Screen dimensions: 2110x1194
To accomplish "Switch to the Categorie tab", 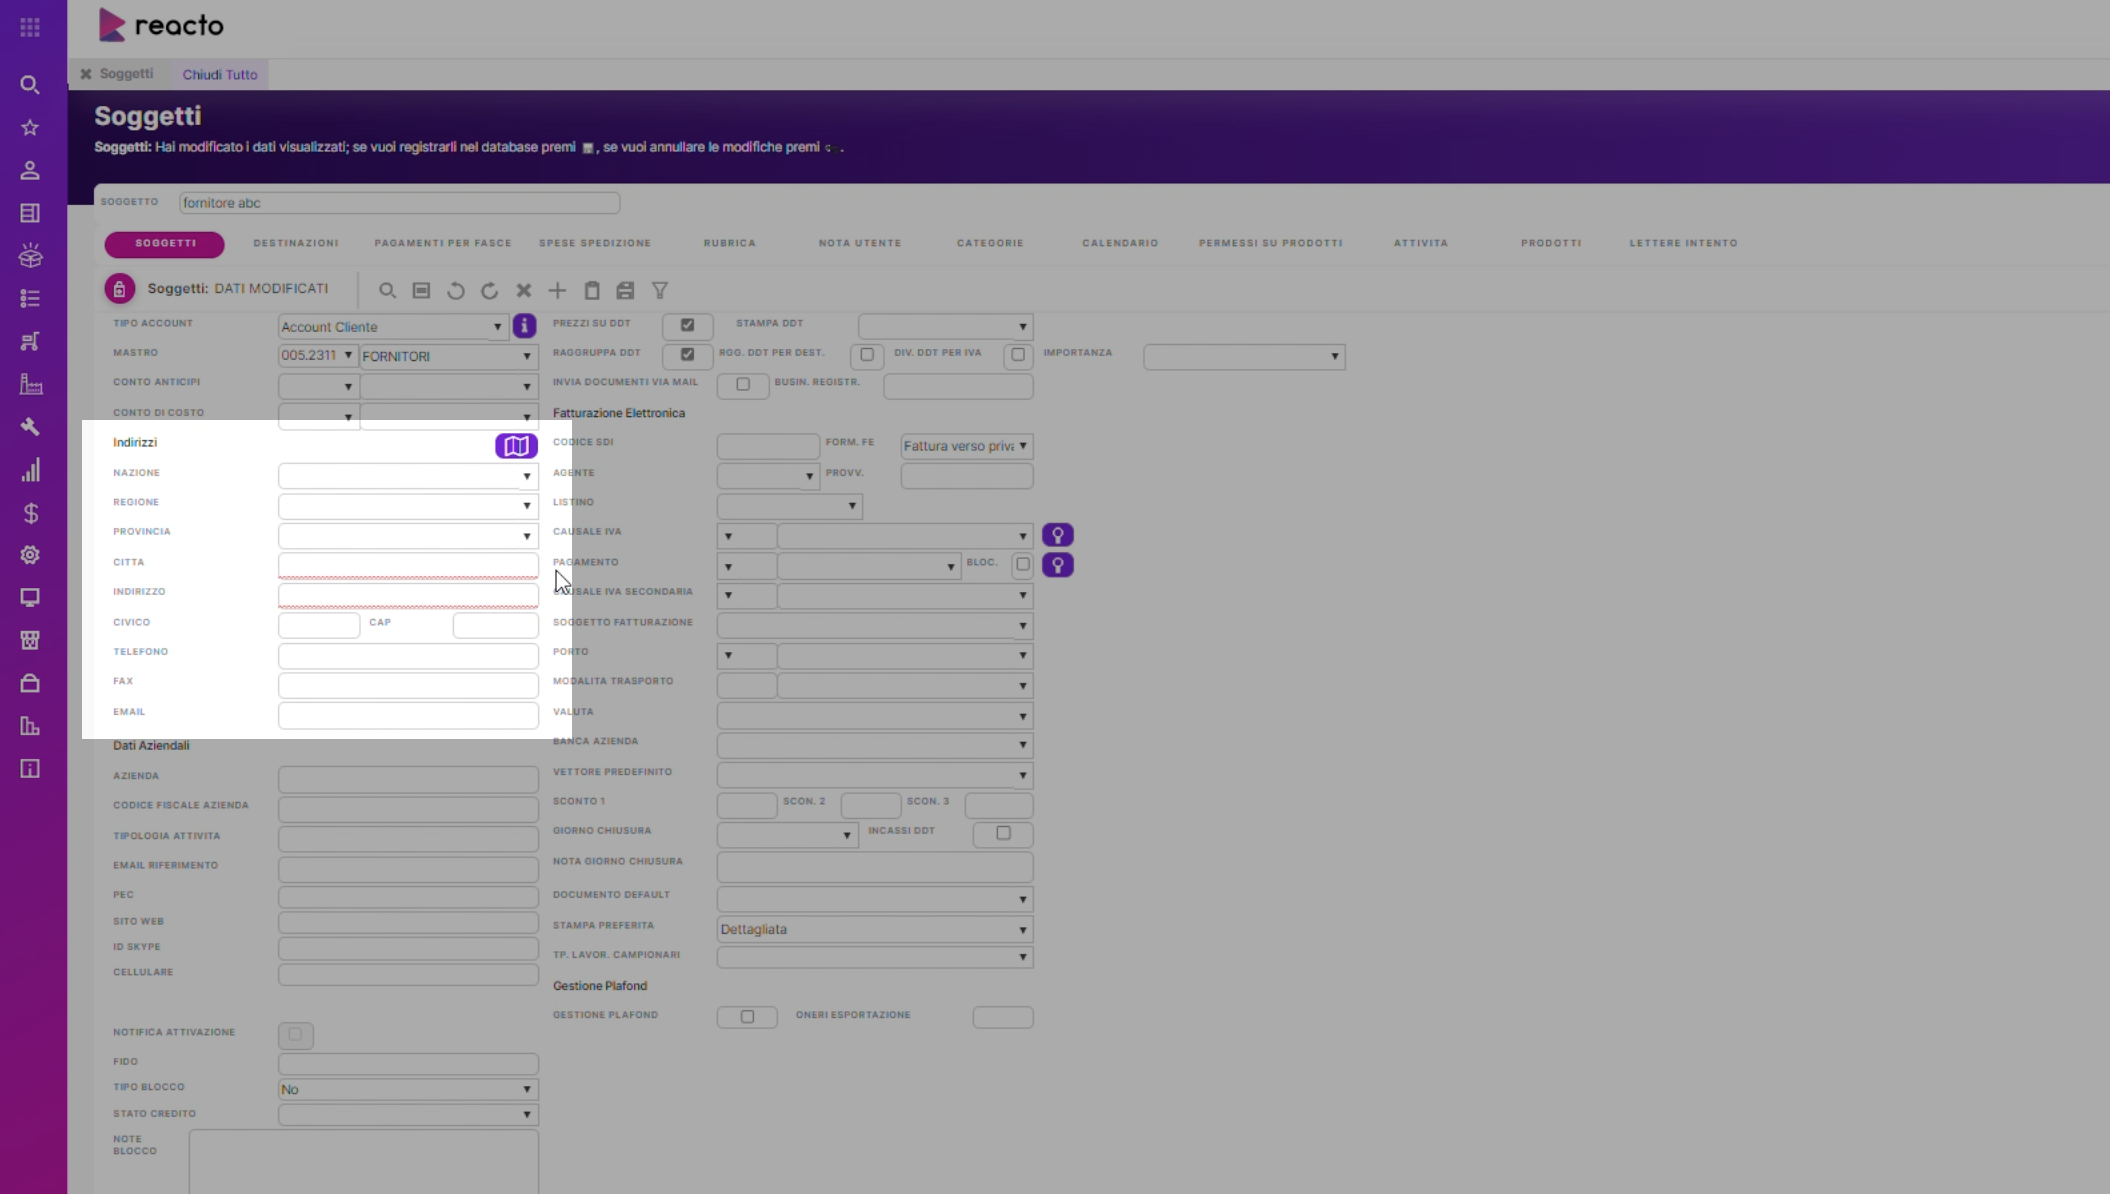I will [990, 243].
